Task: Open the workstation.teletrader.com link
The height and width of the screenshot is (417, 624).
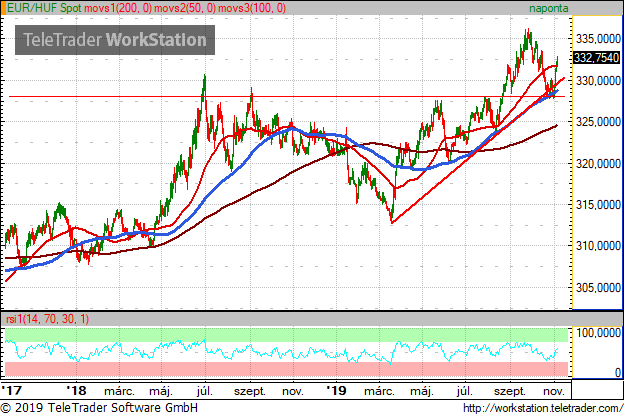Action: 543,408
